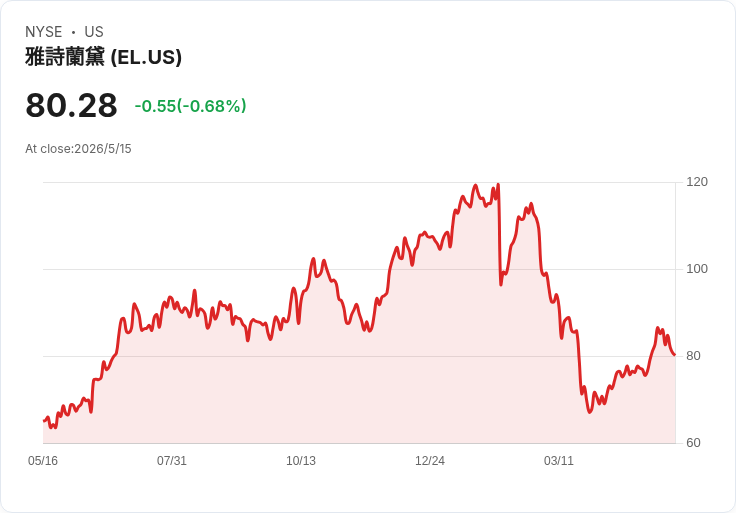Click the stock name 雅詩蘭黛 (EL.US)
The width and height of the screenshot is (736, 513).
[x=103, y=57]
